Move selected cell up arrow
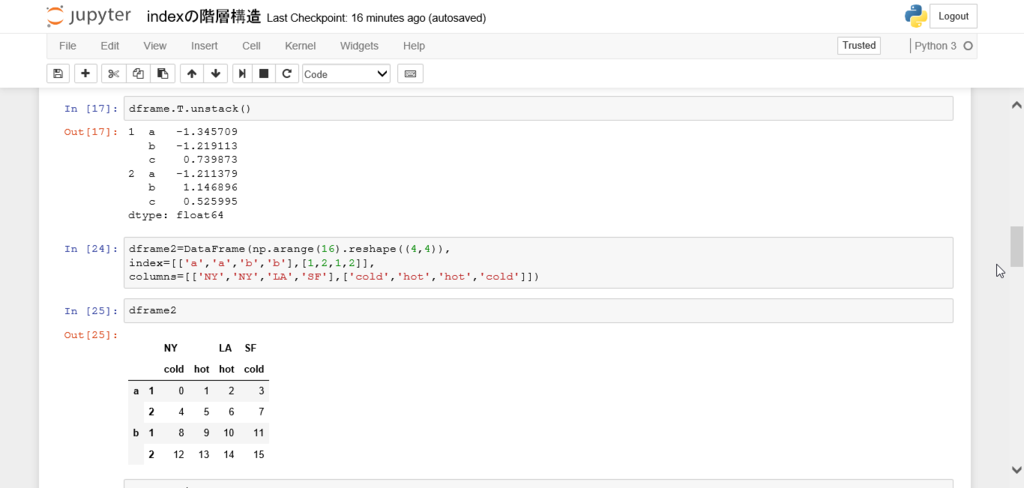 tap(191, 74)
